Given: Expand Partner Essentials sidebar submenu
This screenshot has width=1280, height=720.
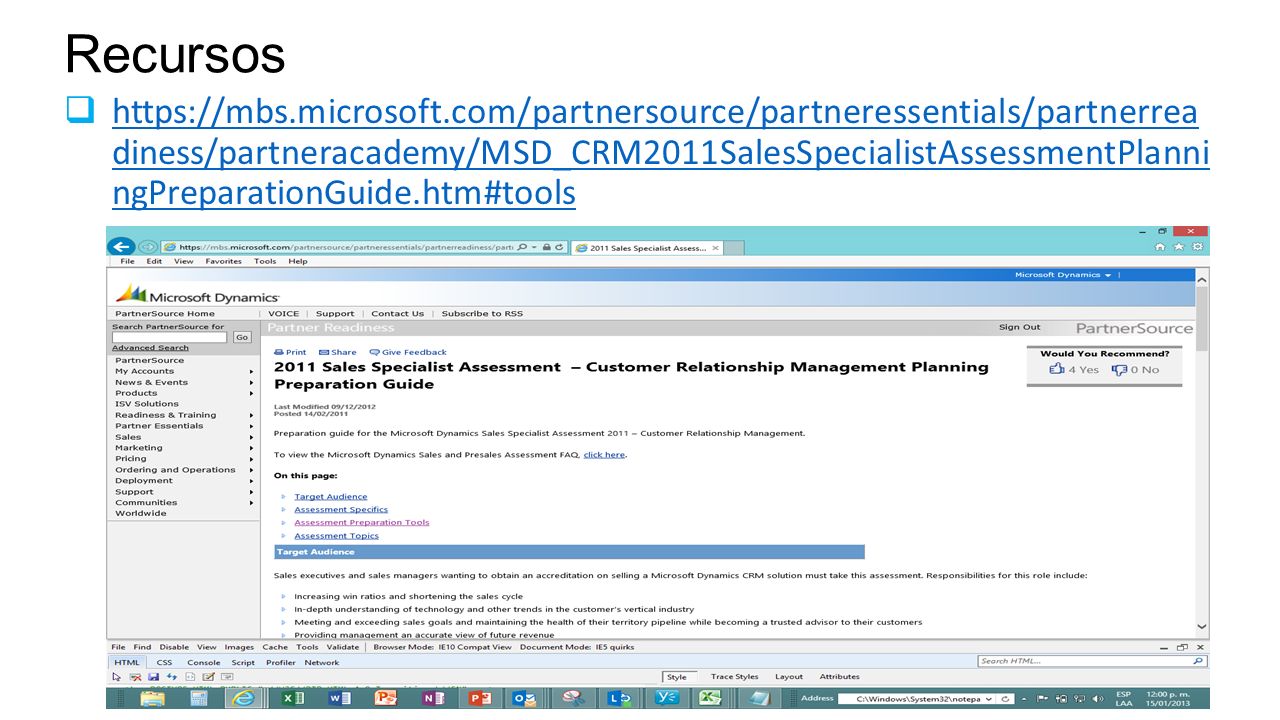Looking at the screenshot, I should [x=251, y=426].
